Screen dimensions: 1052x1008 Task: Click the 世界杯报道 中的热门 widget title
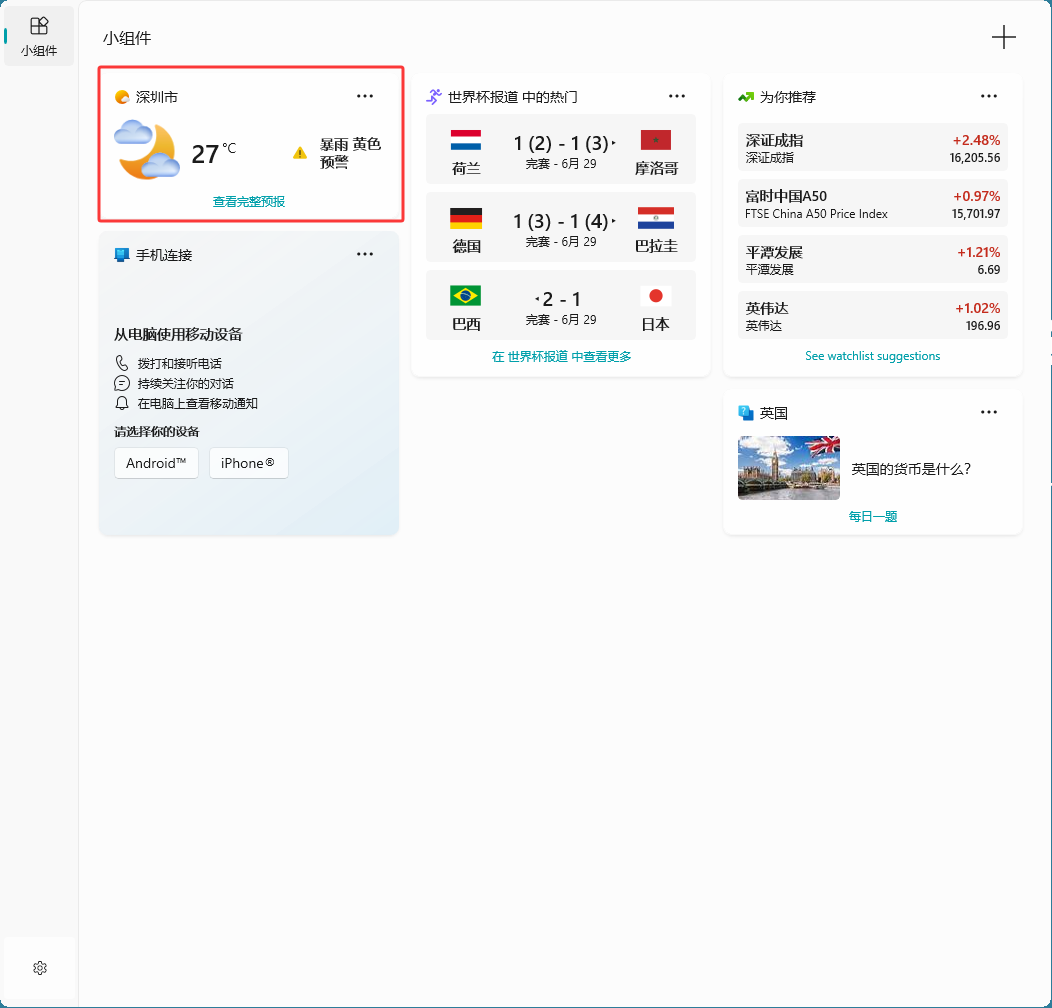pos(513,97)
